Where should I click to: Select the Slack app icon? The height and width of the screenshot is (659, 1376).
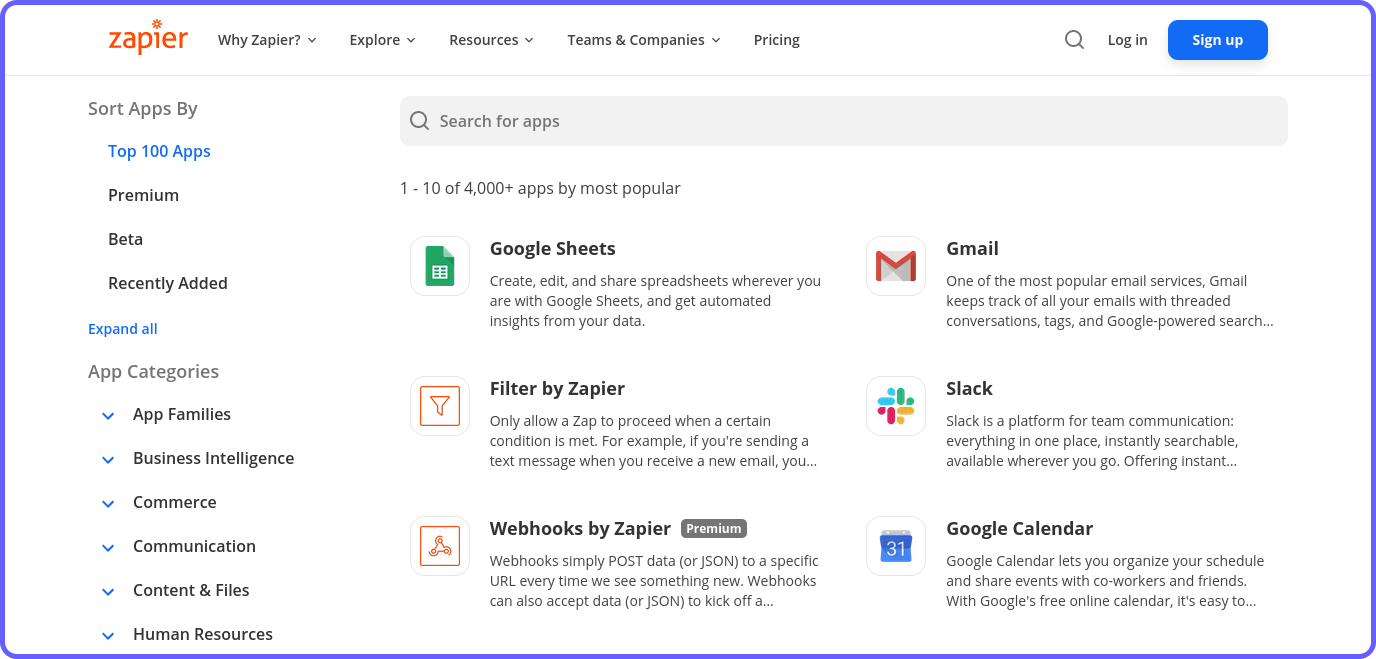pos(896,406)
